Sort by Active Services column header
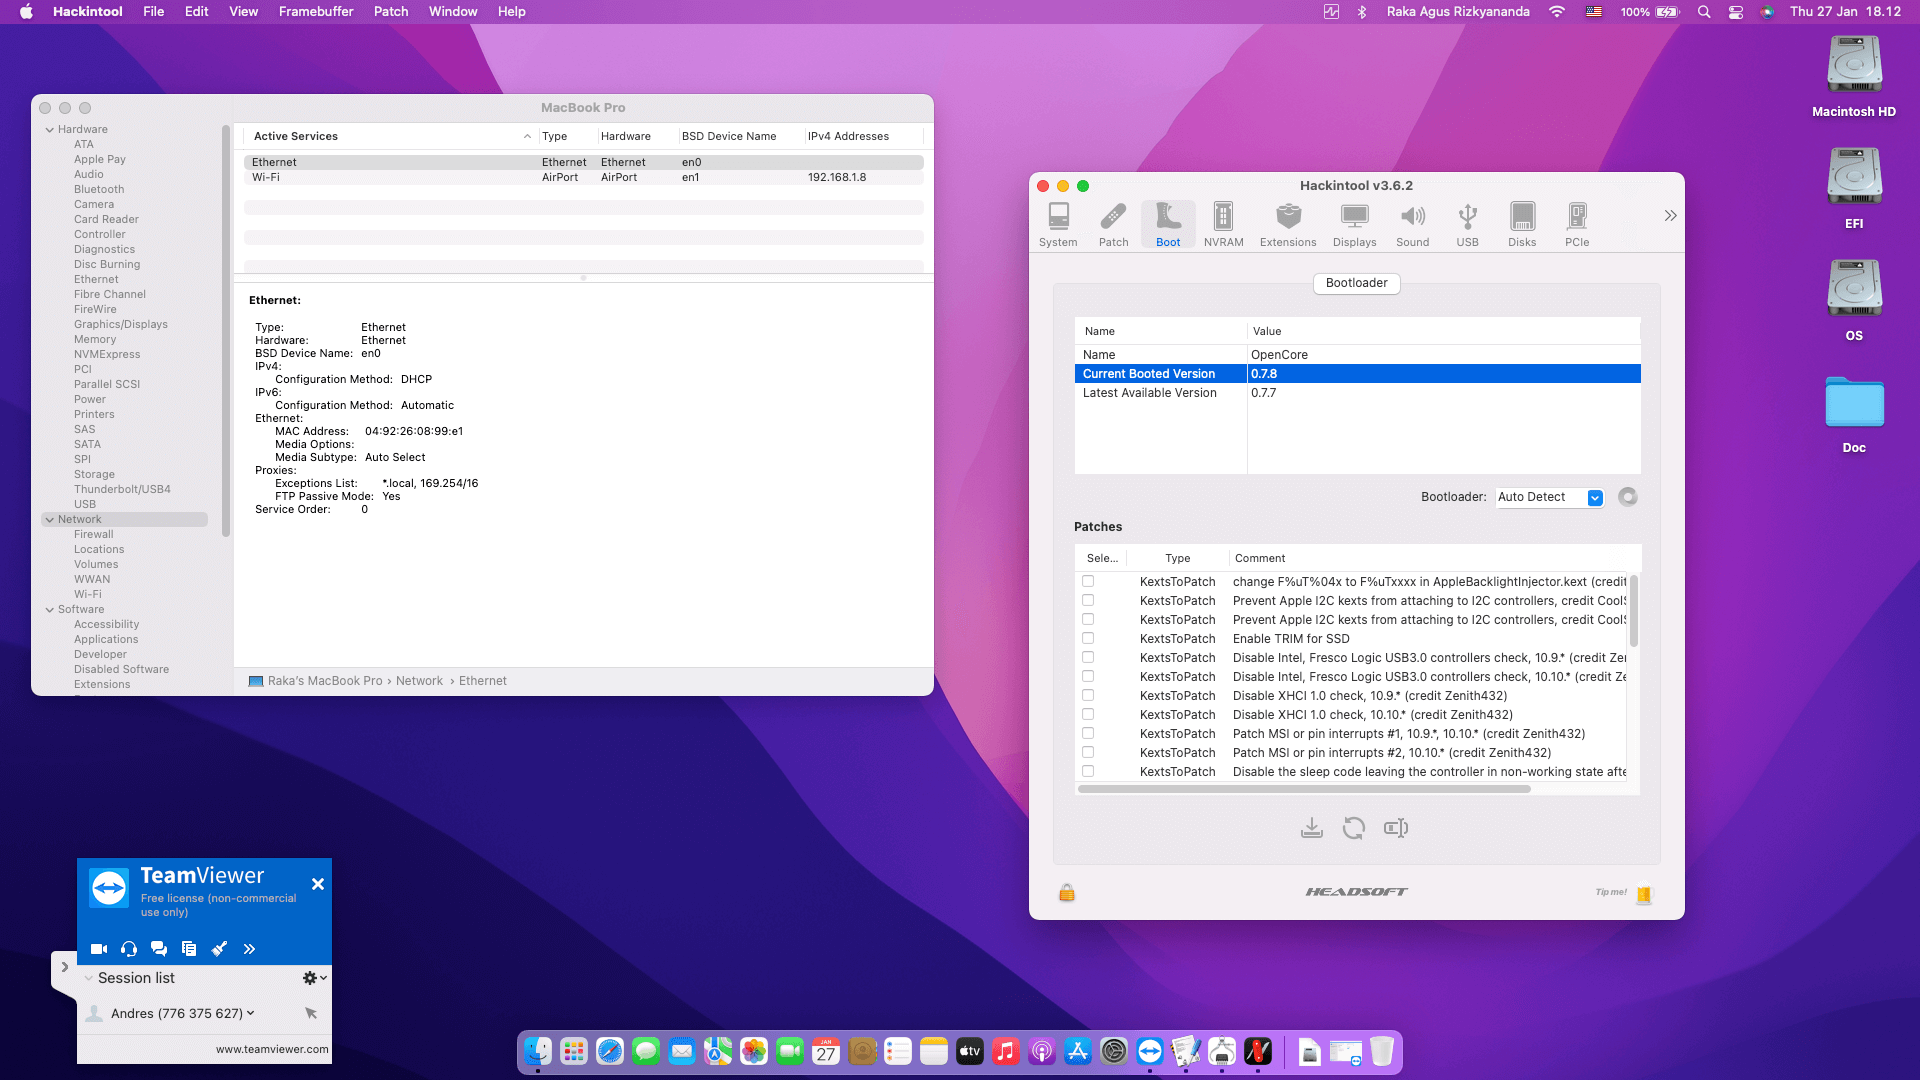 (x=390, y=136)
